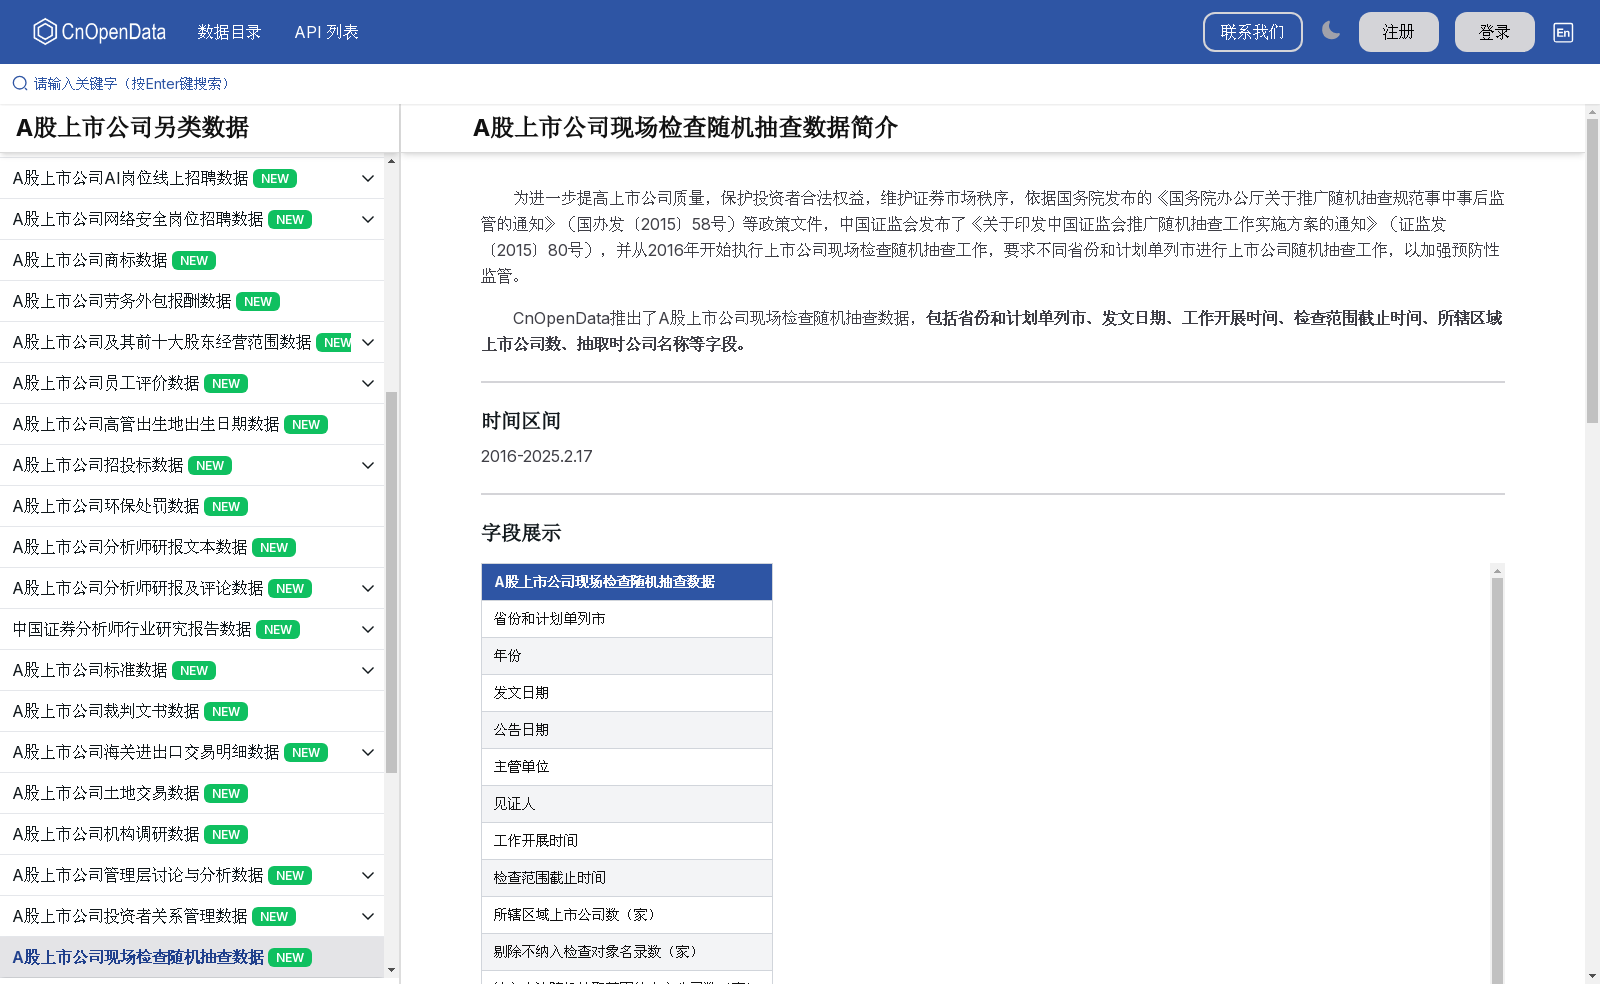
Task: Expand A股上市公司分析师研报及评论数据 chevron
Action: pos(368,588)
